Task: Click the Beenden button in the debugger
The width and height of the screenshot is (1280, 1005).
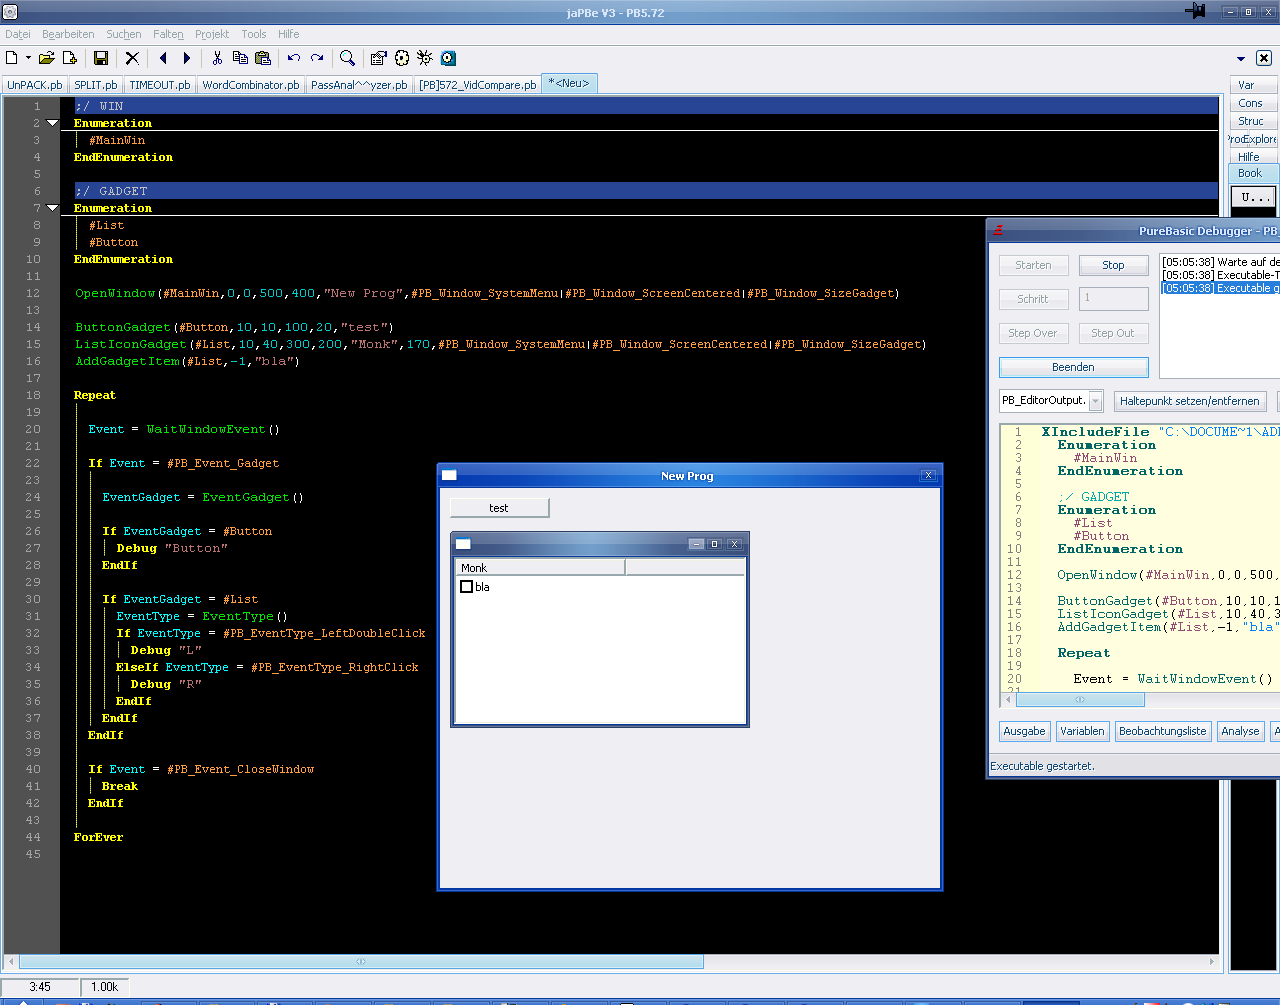Action: point(1073,367)
